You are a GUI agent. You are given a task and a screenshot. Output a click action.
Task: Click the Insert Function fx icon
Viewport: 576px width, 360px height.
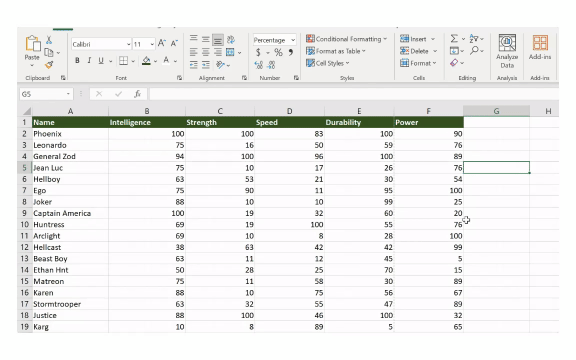[x=137, y=94]
